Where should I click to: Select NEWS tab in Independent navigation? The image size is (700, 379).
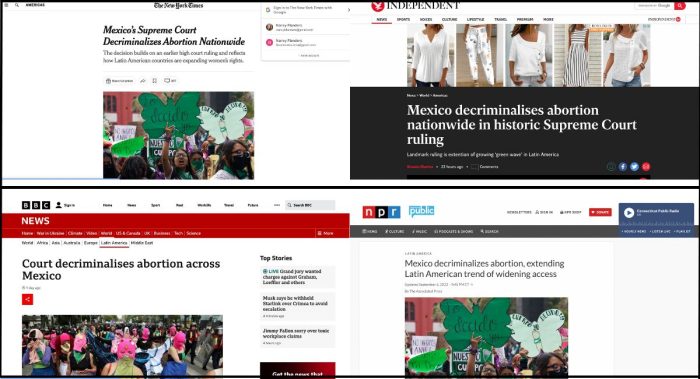tap(382, 20)
